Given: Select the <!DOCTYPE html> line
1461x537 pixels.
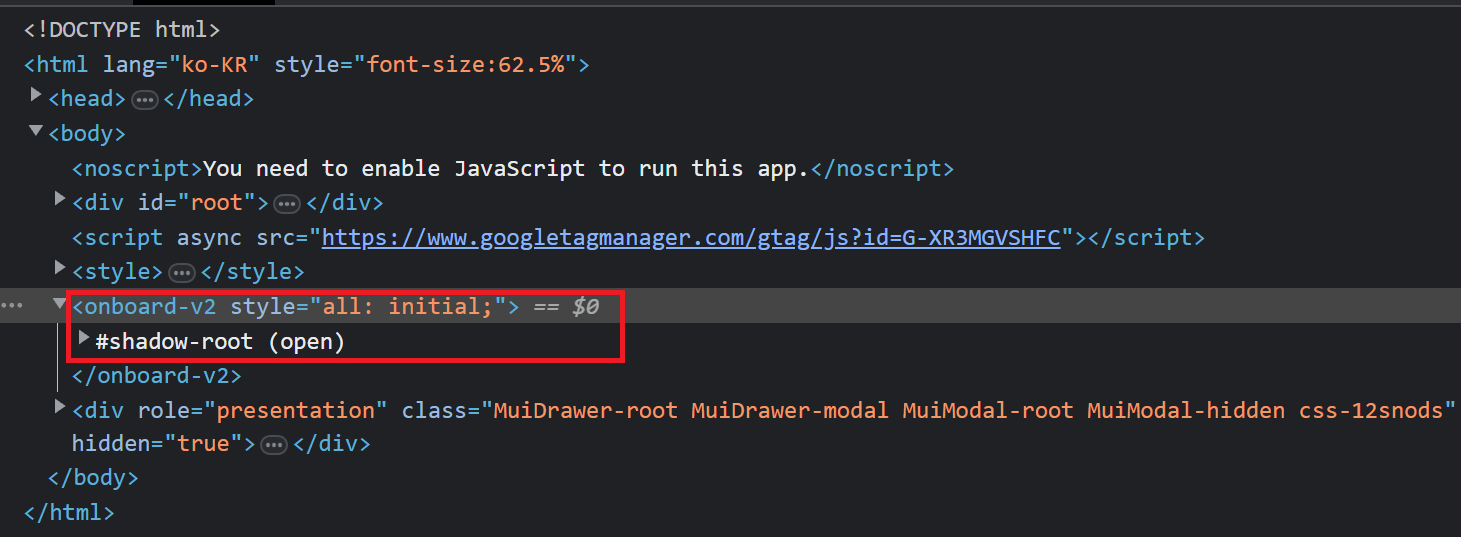Looking at the screenshot, I should [122, 30].
